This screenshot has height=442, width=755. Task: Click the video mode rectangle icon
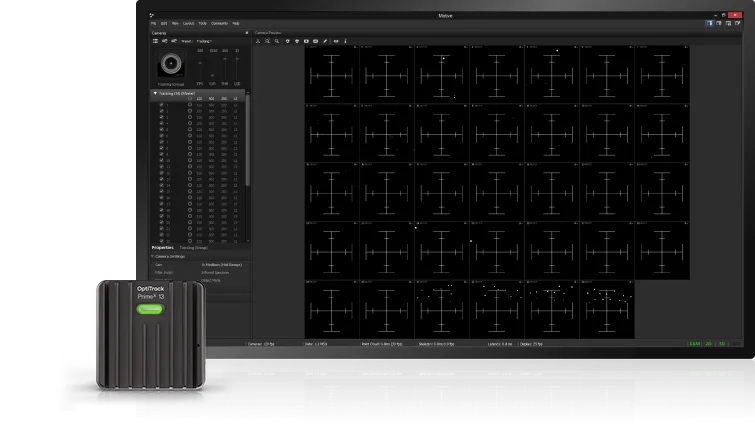(315, 41)
